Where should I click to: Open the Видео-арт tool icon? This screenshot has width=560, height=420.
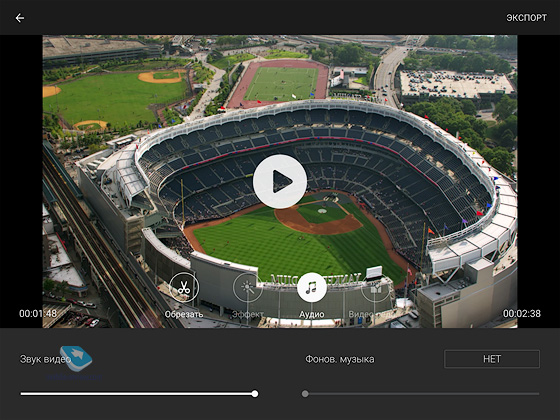[x=375, y=287]
